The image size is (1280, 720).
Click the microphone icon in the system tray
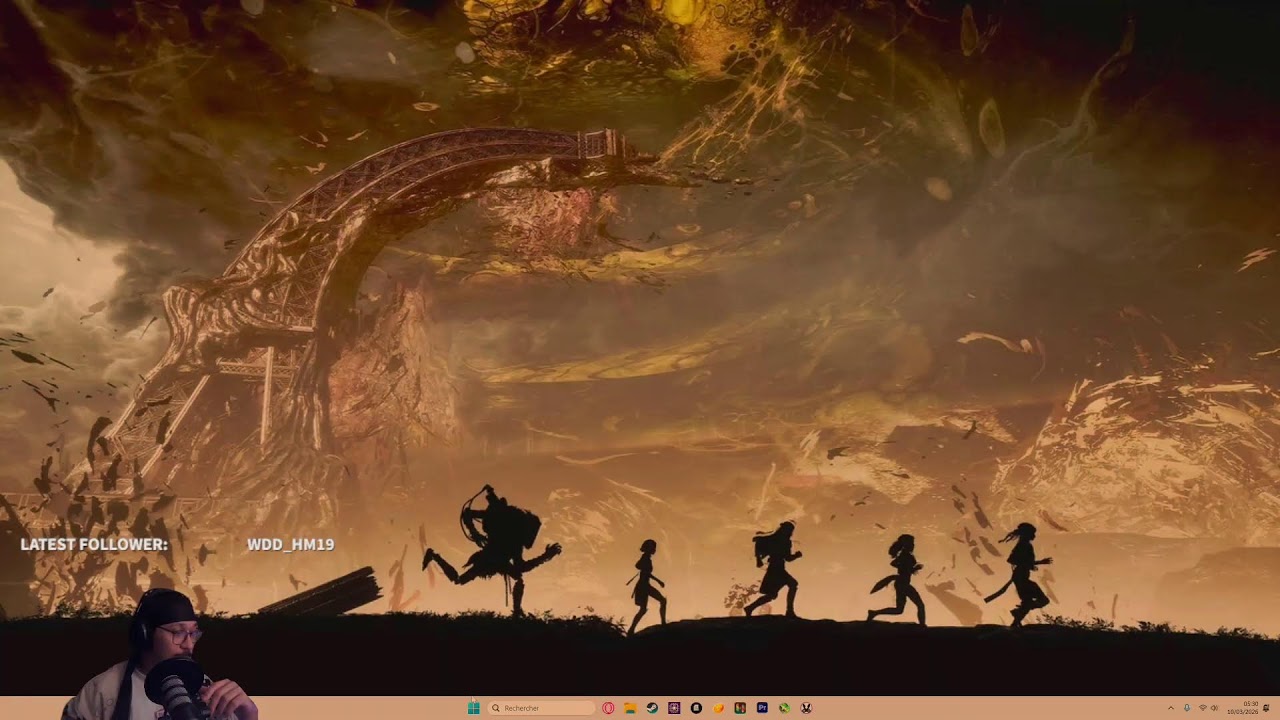coord(1187,708)
